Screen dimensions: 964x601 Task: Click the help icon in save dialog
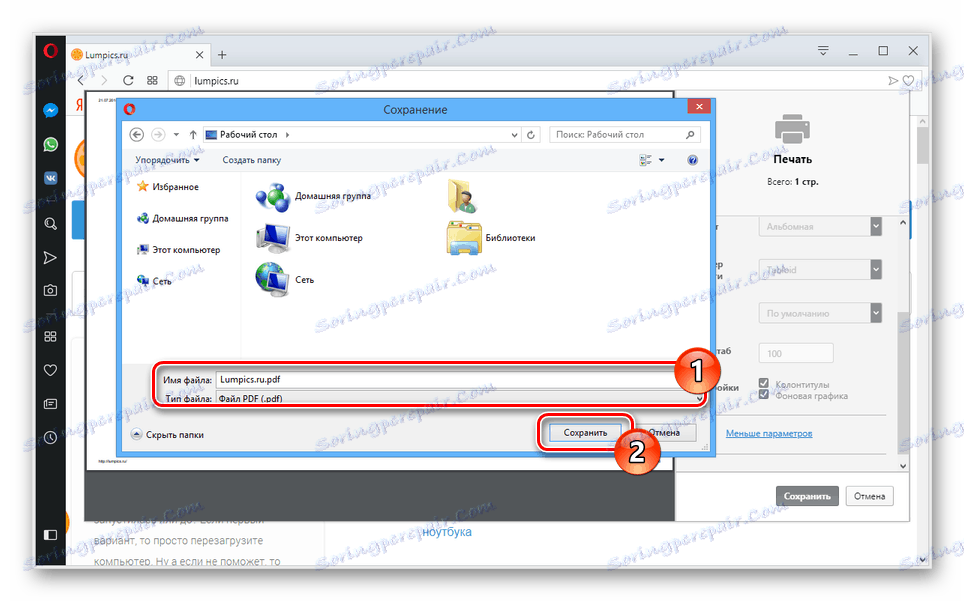[x=692, y=160]
